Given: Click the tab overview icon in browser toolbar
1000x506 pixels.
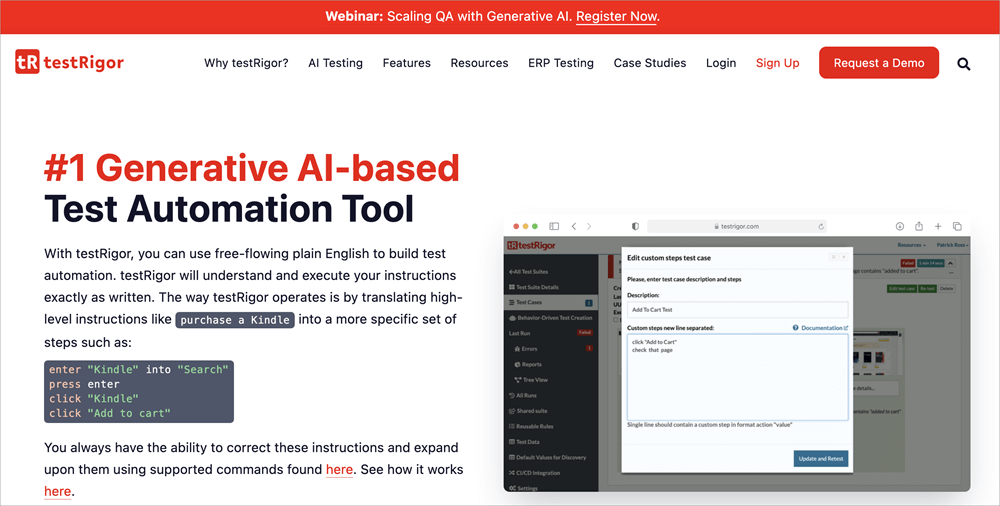Looking at the screenshot, I should [x=957, y=226].
